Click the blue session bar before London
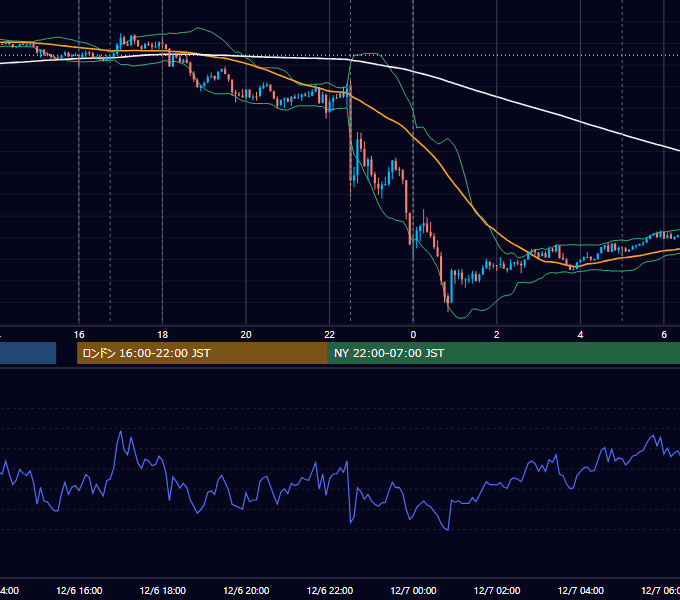Viewport: 680px width, 600px height. tap(28, 353)
